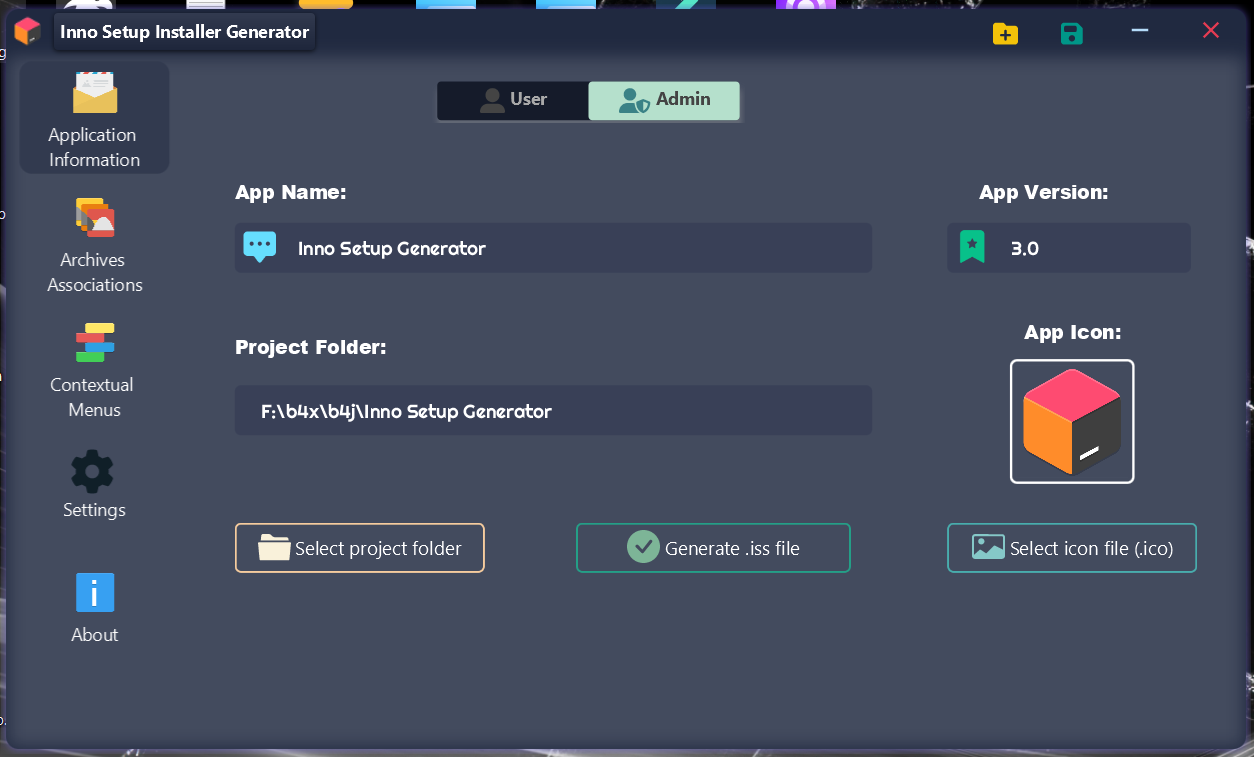Open the Archives Associations section
This screenshot has height=757, width=1254.
[94, 245]
